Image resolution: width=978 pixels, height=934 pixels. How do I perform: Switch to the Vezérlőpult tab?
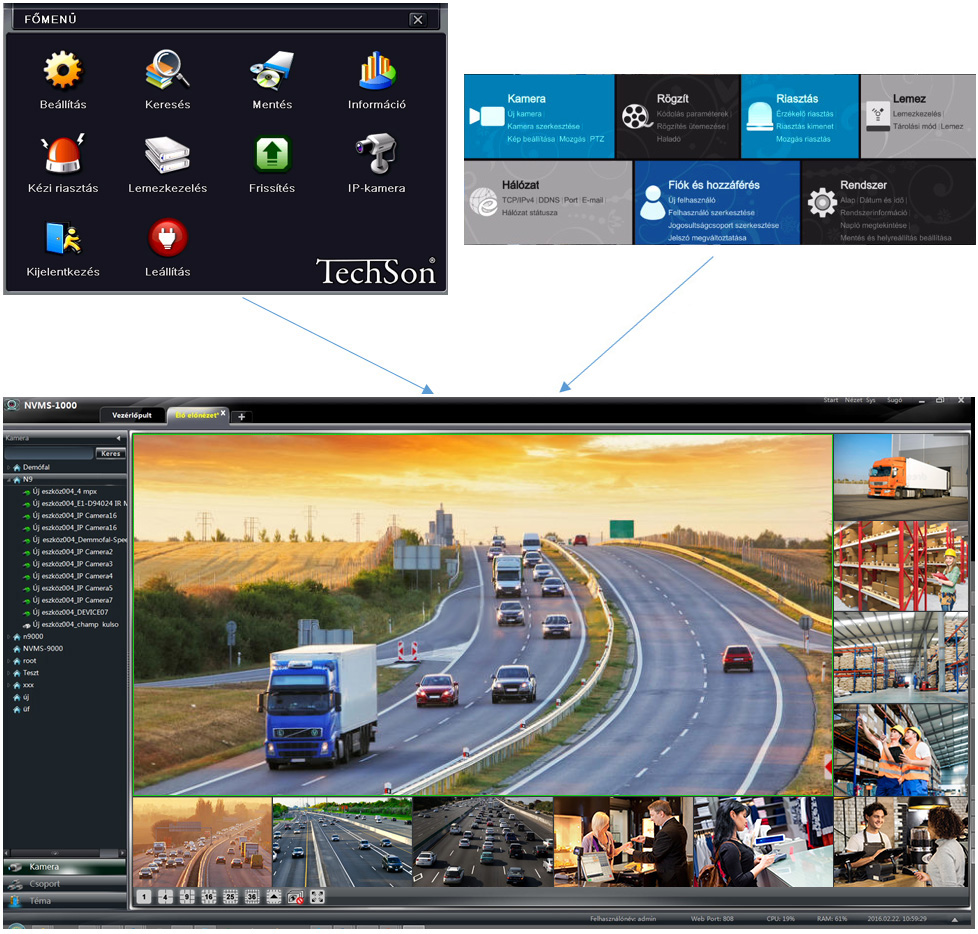(131, 414)
